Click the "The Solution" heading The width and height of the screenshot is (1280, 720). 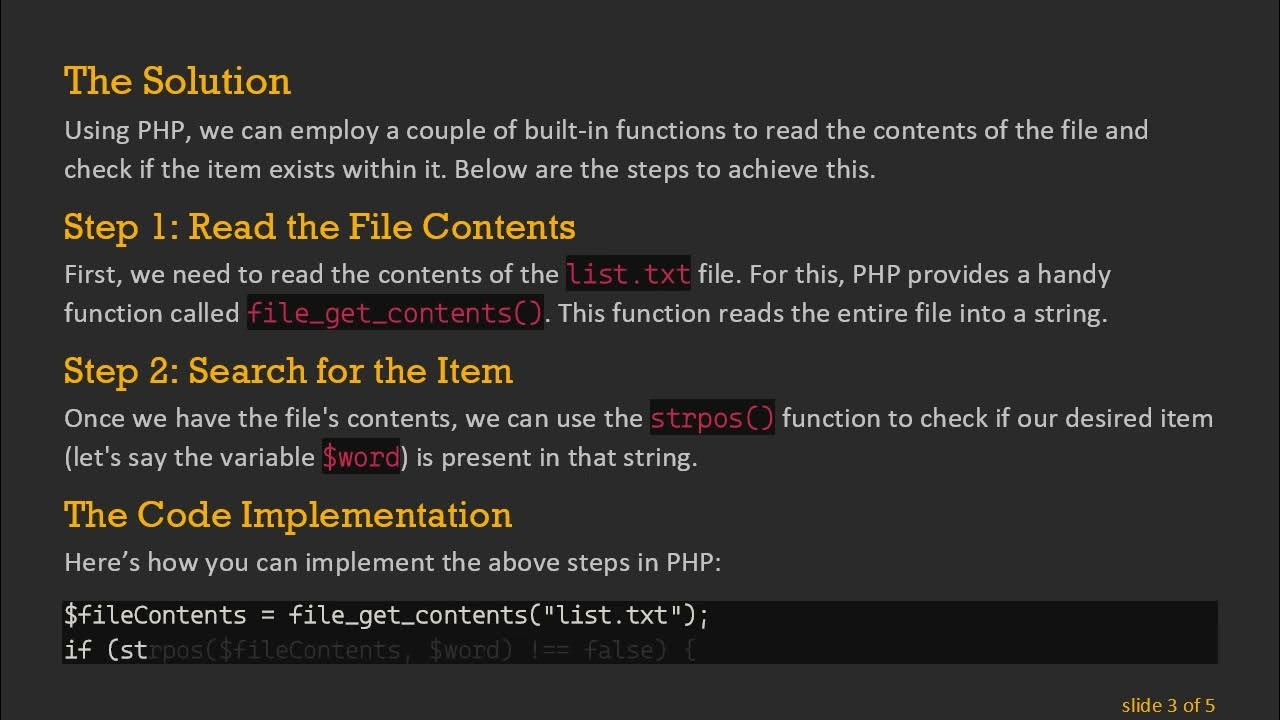click(177, 81)
